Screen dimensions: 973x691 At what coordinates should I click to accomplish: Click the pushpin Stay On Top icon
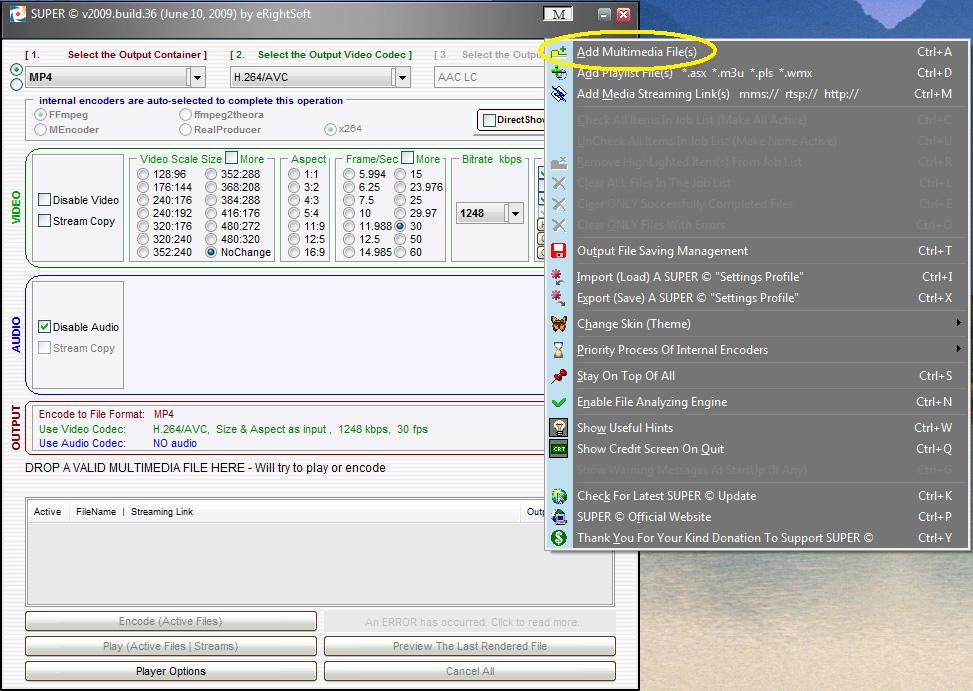click(559, 376)
